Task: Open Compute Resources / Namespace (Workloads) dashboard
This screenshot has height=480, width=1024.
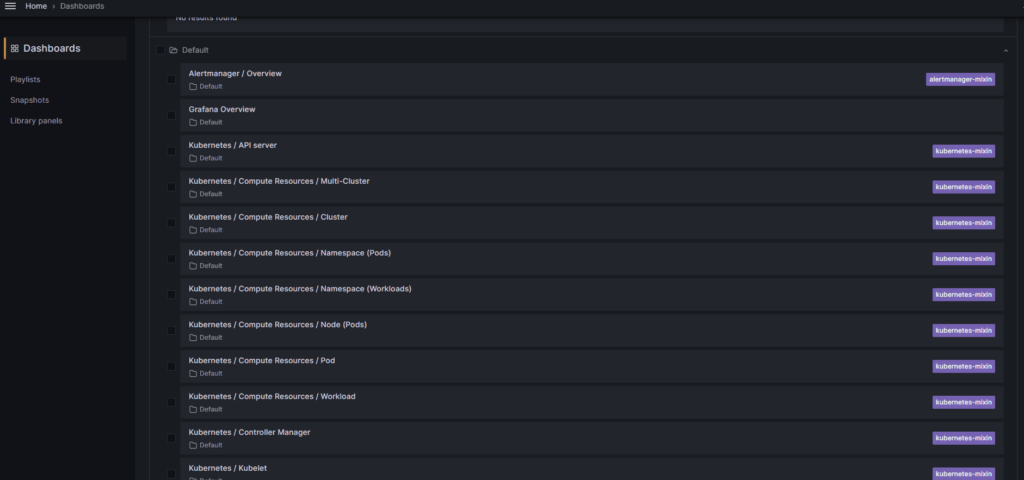Action: pyautogui.click(x=300, y=289)
